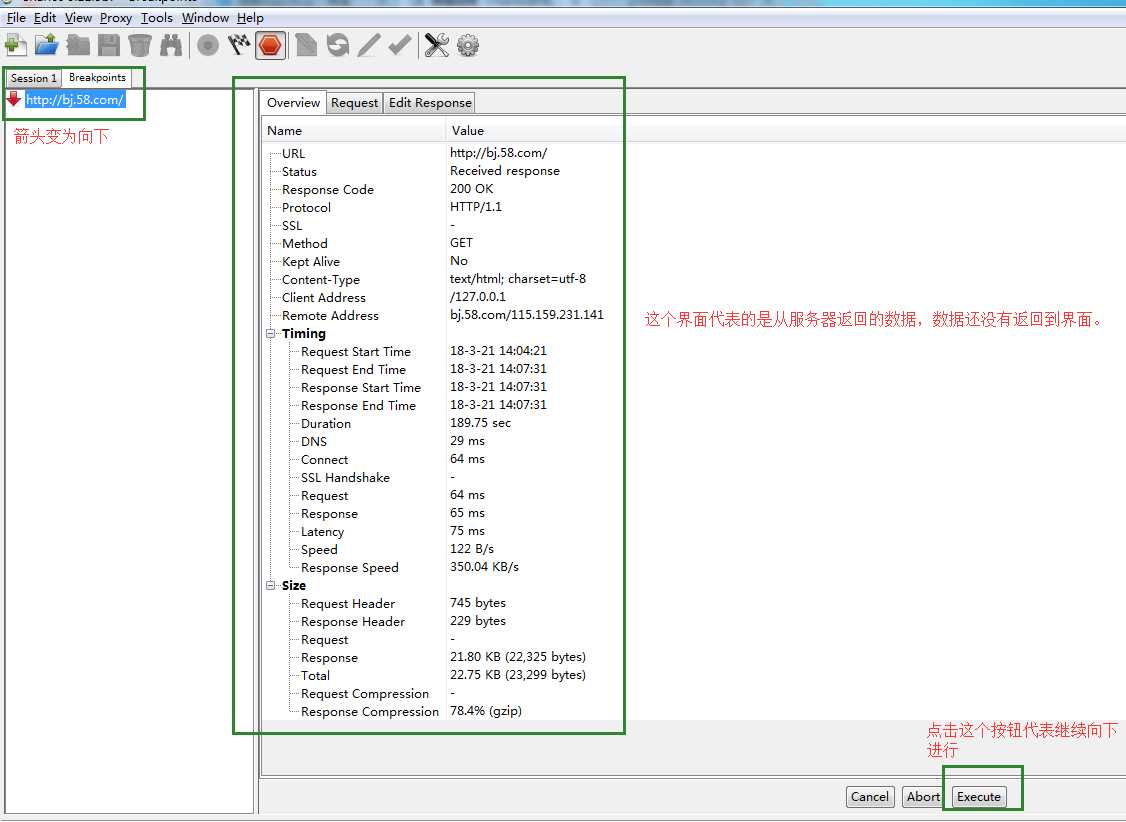Repeat the request with the circular arrows icon
Image resolution: width=1126 pixels, height=822 pixels.
point(338,45)
